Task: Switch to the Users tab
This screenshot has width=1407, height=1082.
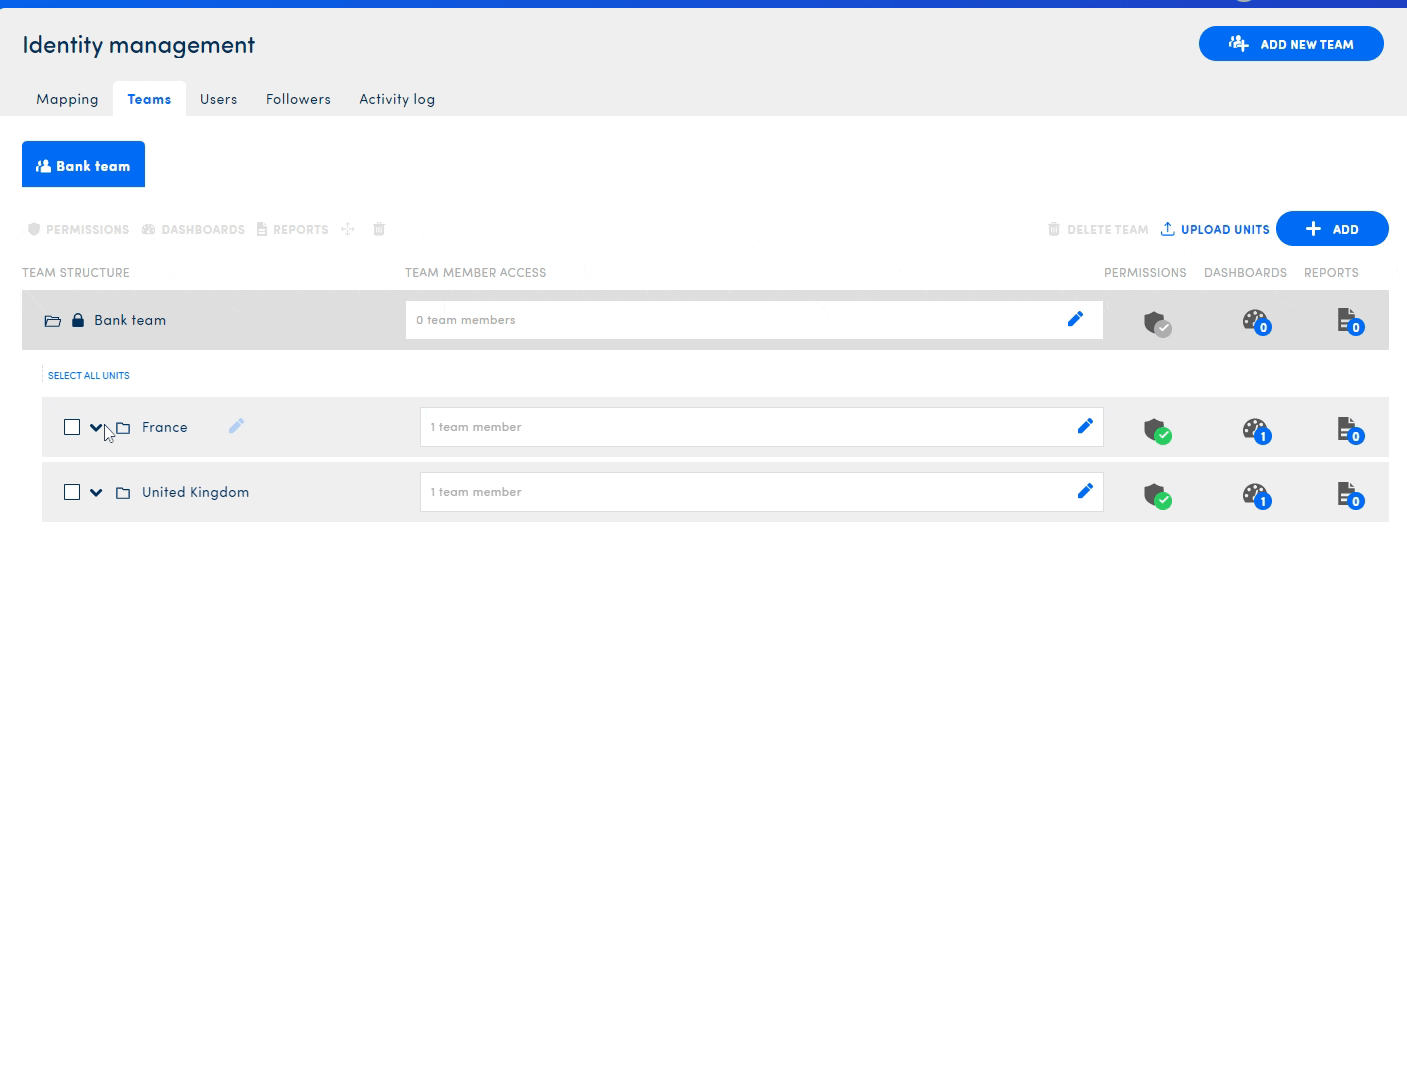Action: coord(218,99)
